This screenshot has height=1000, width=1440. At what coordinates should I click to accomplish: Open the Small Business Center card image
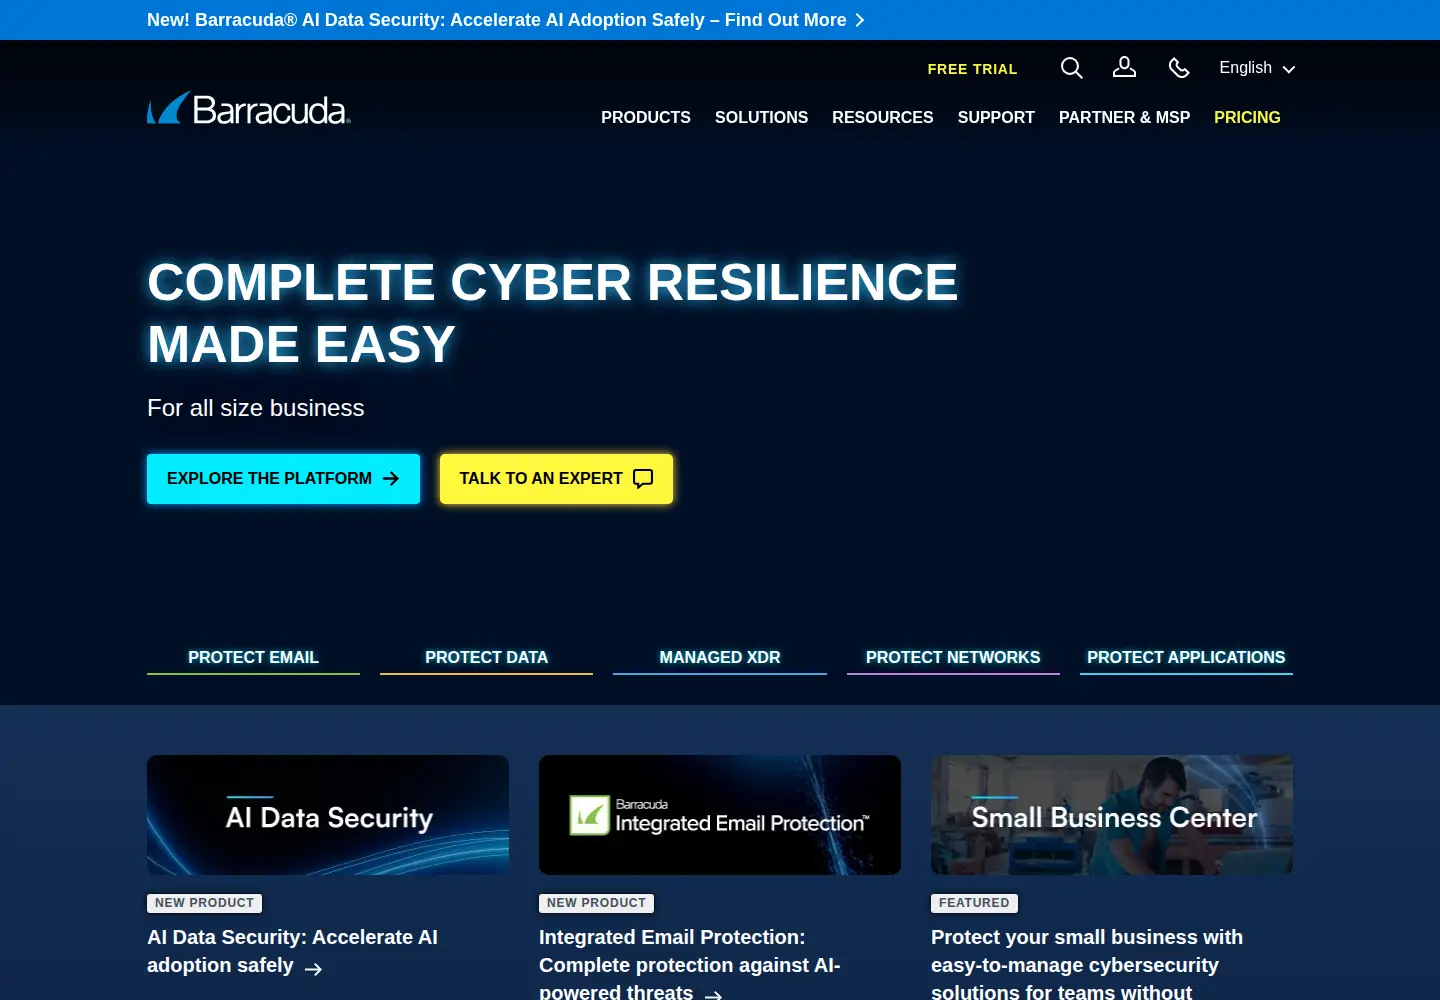pos(1112,815)
